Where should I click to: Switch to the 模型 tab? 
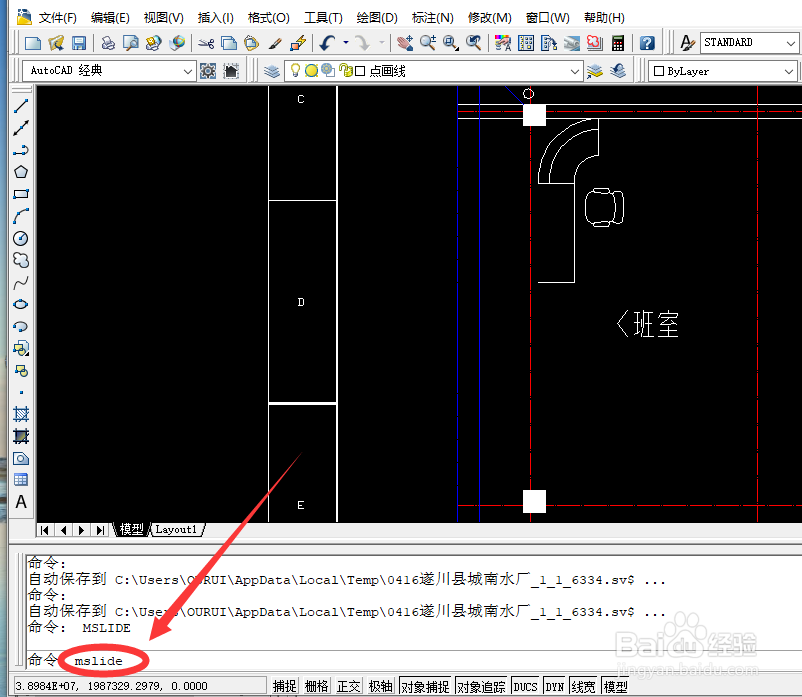coord(131,530)
